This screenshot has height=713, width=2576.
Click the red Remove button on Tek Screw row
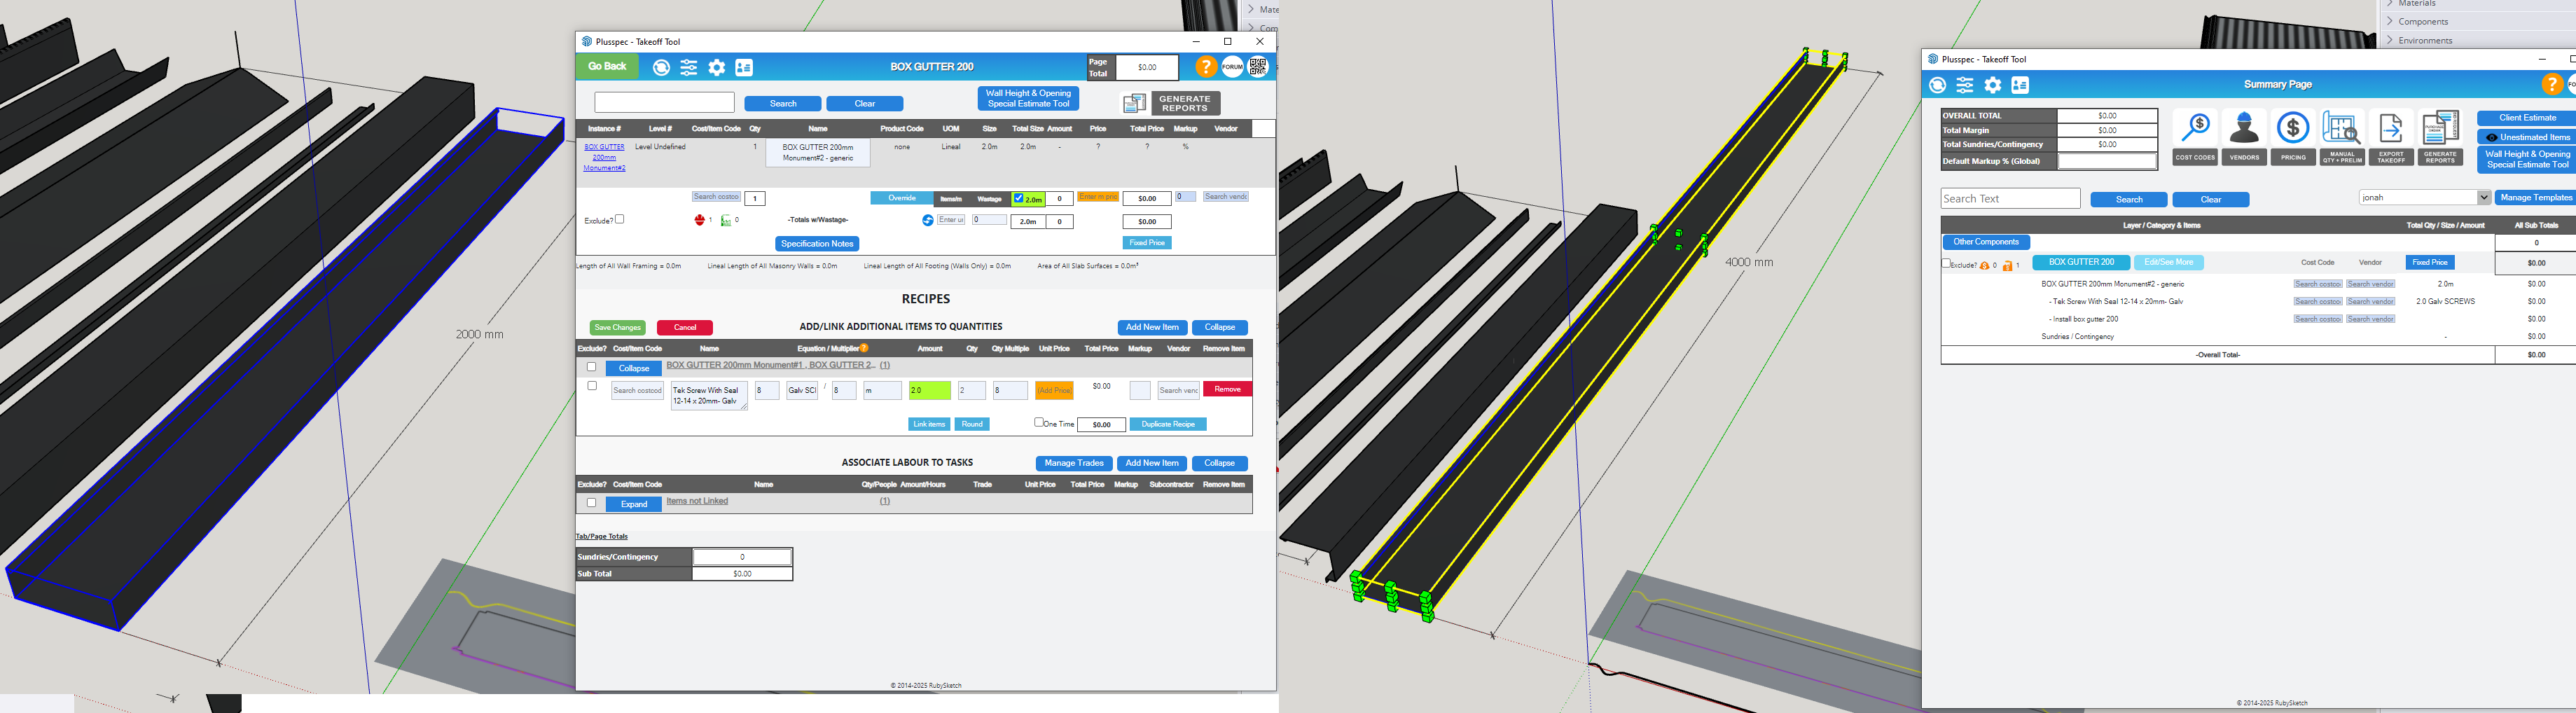pos(1228,389)
